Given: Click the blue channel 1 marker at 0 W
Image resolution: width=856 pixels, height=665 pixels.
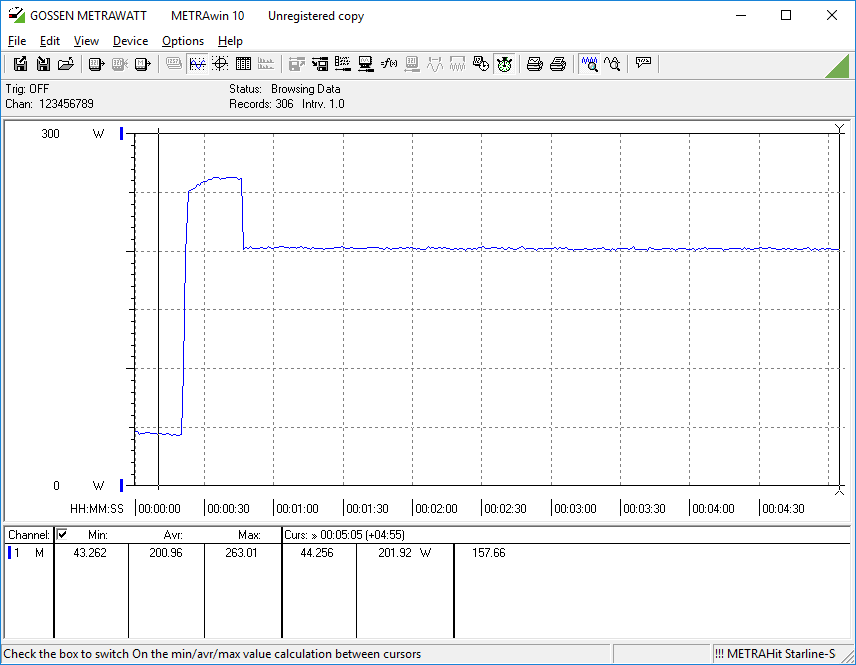Looking at the screenshot, I should (x=122, y=485).
